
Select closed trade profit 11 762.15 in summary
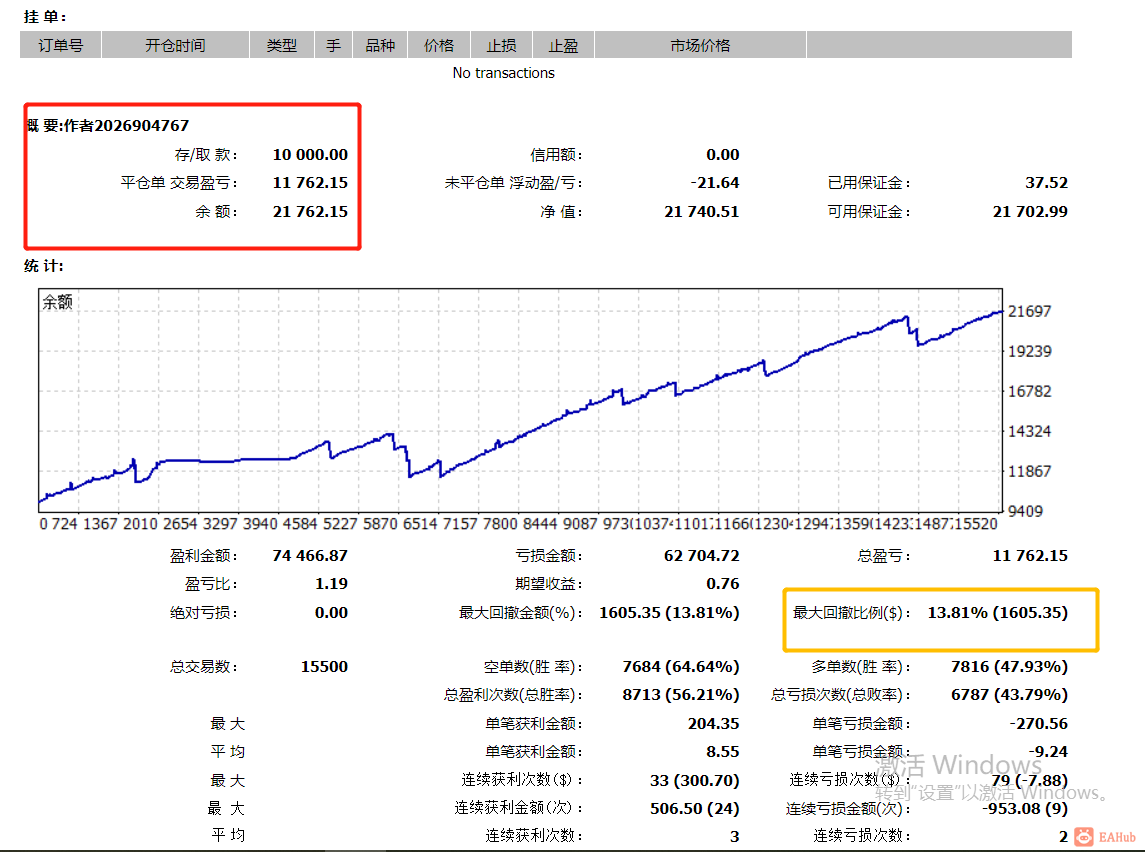point(310,183)
